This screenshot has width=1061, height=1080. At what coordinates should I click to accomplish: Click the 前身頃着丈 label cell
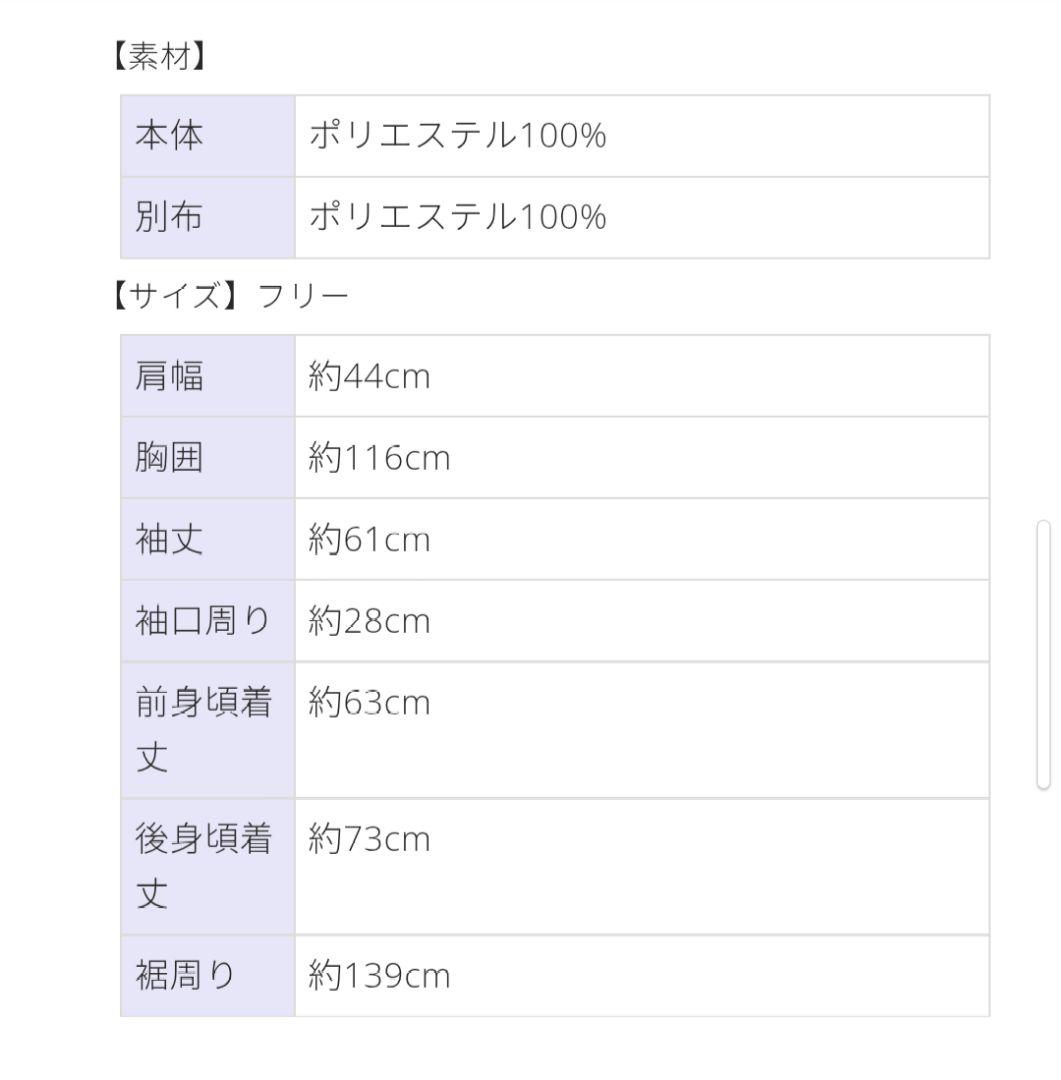tap(207, 730)
